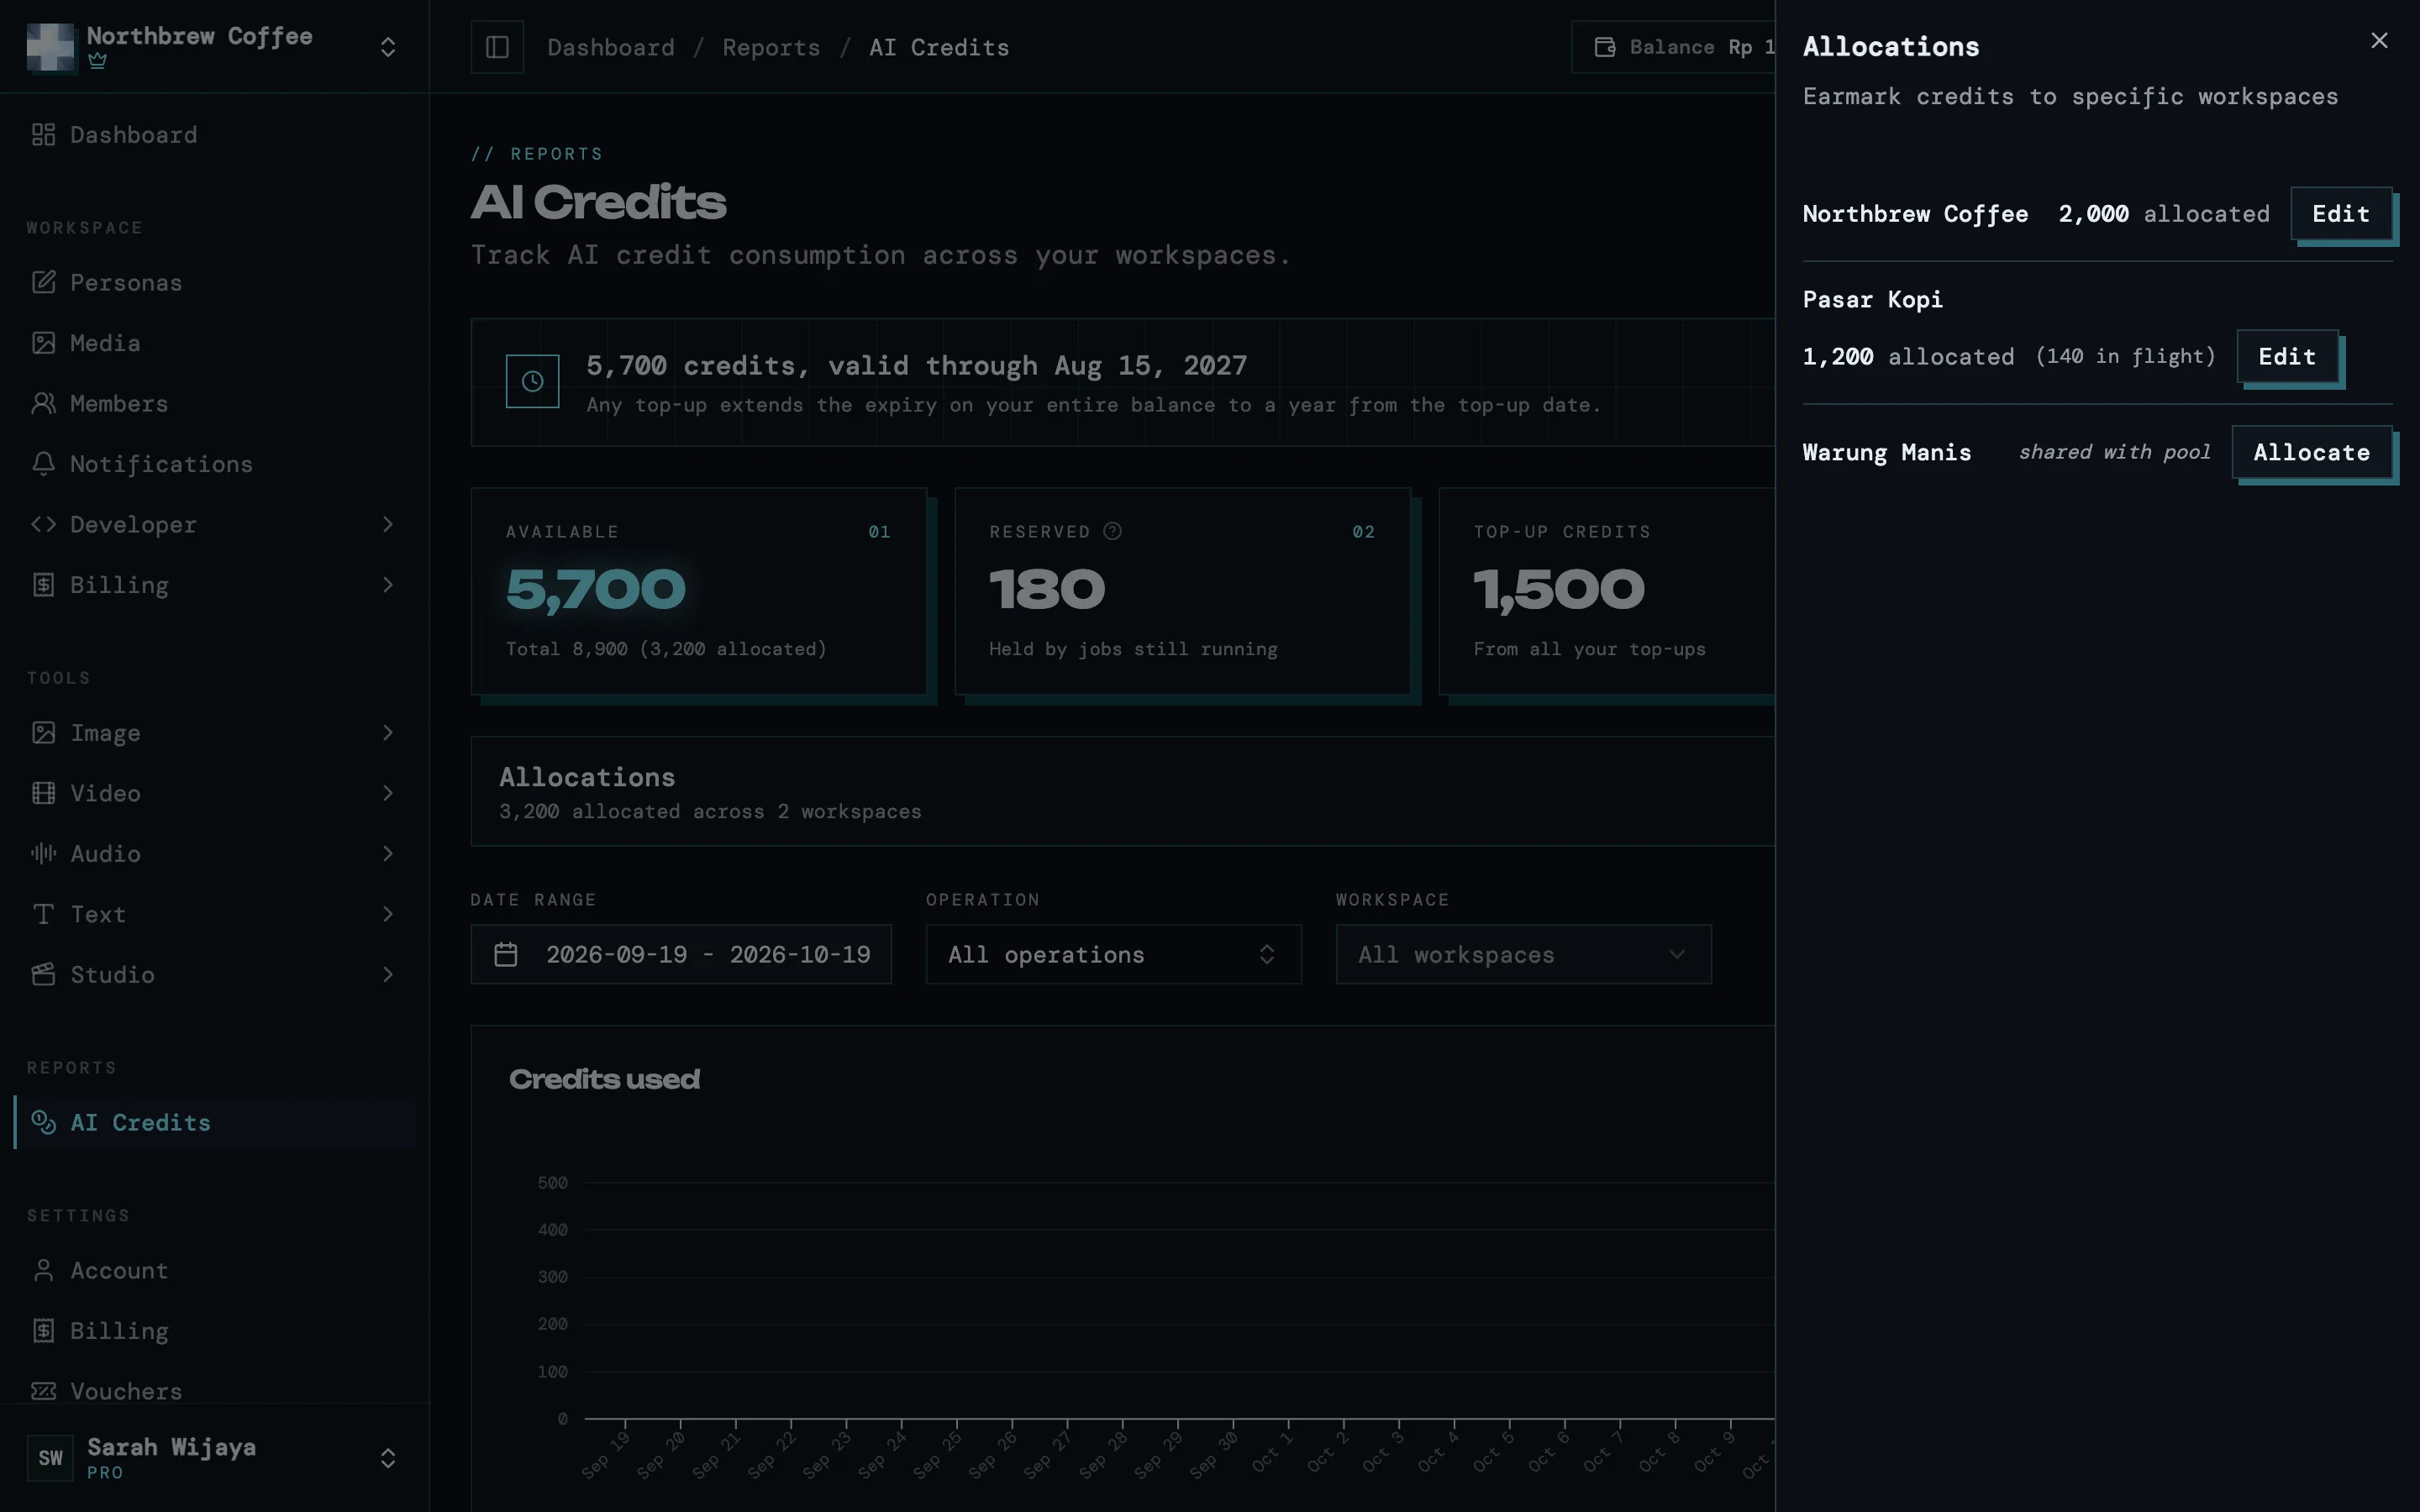The width and height of the screenshot is (2420, 1512).
Task: Click the Reserved help question icon
Action: [1112, 531]
